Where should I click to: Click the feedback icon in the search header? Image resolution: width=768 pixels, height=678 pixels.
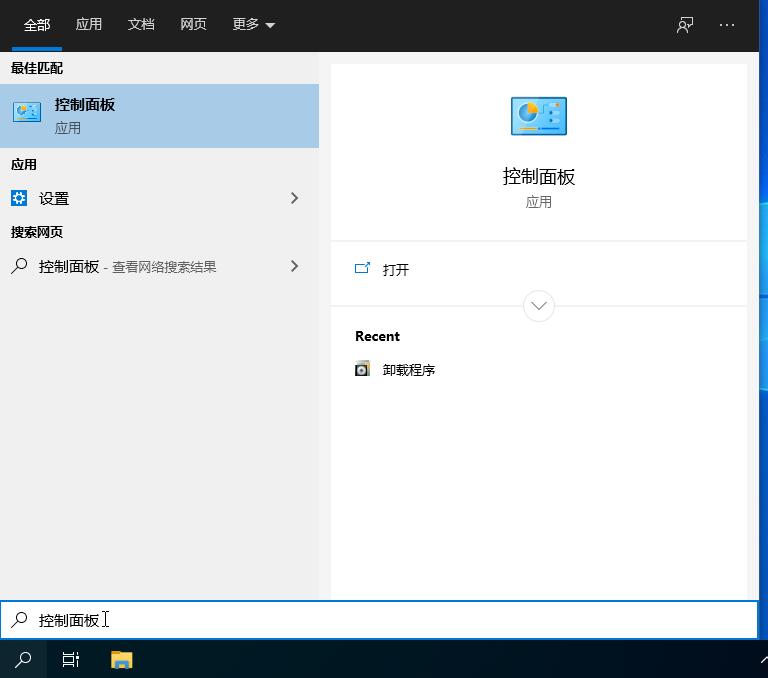coord(685,25)
